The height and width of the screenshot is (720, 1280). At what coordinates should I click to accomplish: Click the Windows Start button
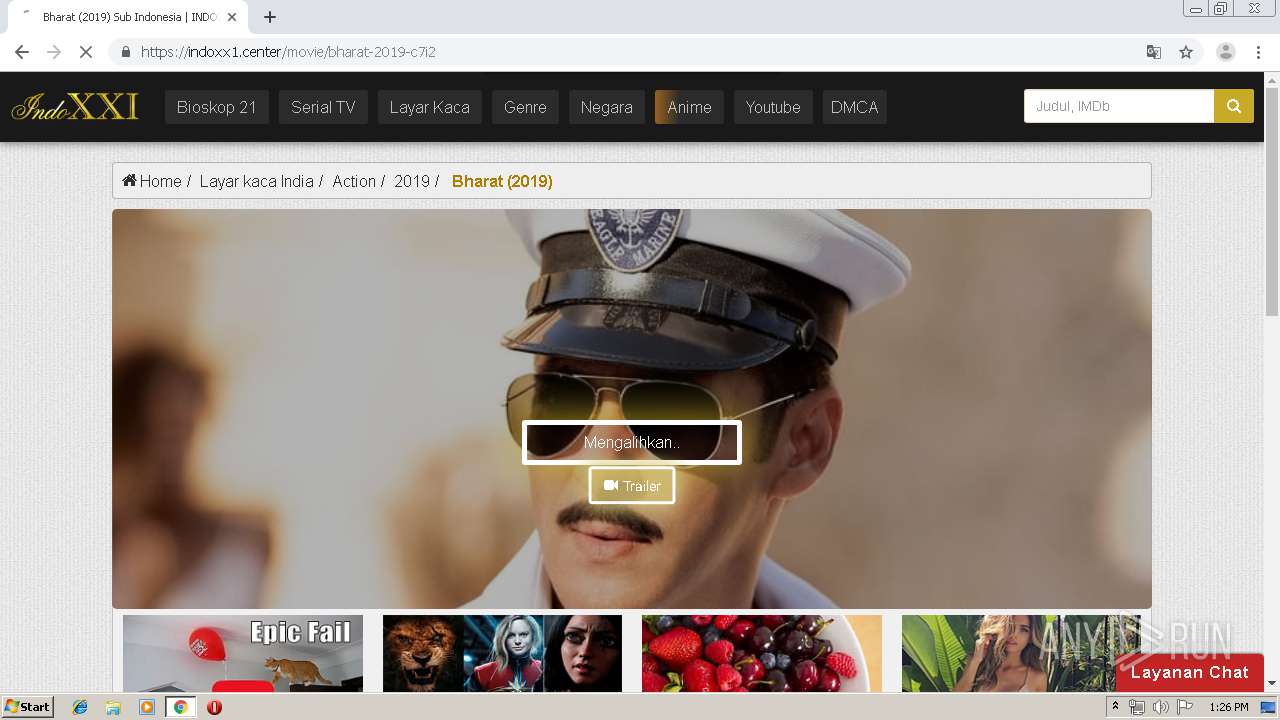tap(28, 707)
